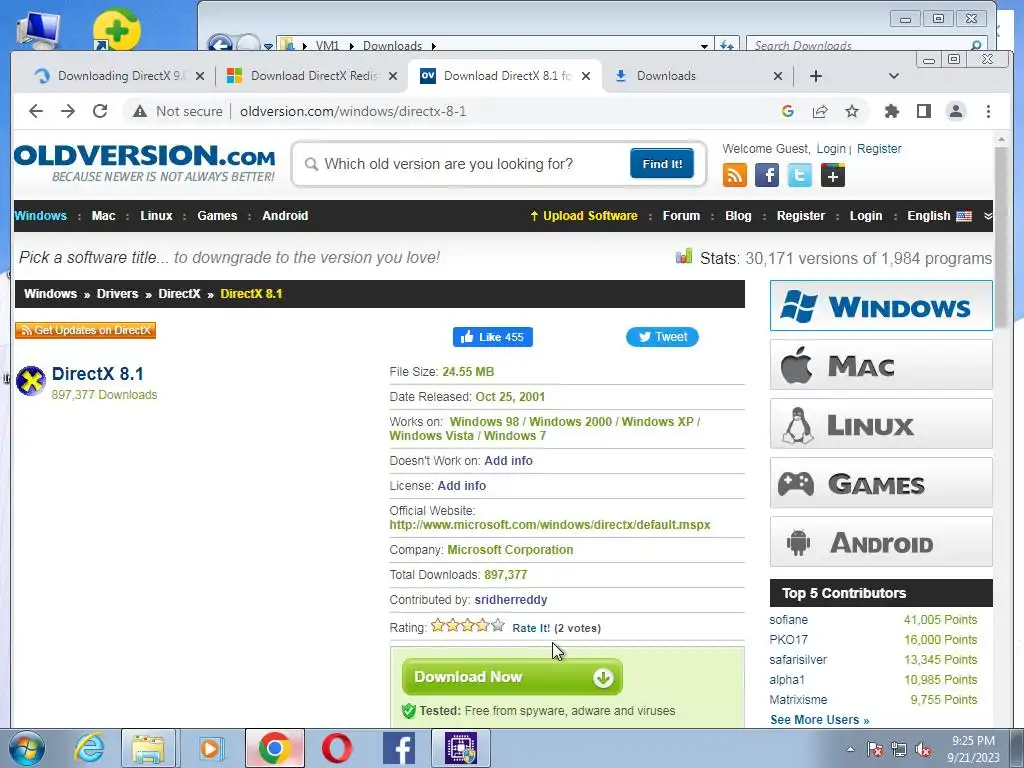Click the browser Back arrow
This screenshot has height=768, width=1024.
(36, 111)
